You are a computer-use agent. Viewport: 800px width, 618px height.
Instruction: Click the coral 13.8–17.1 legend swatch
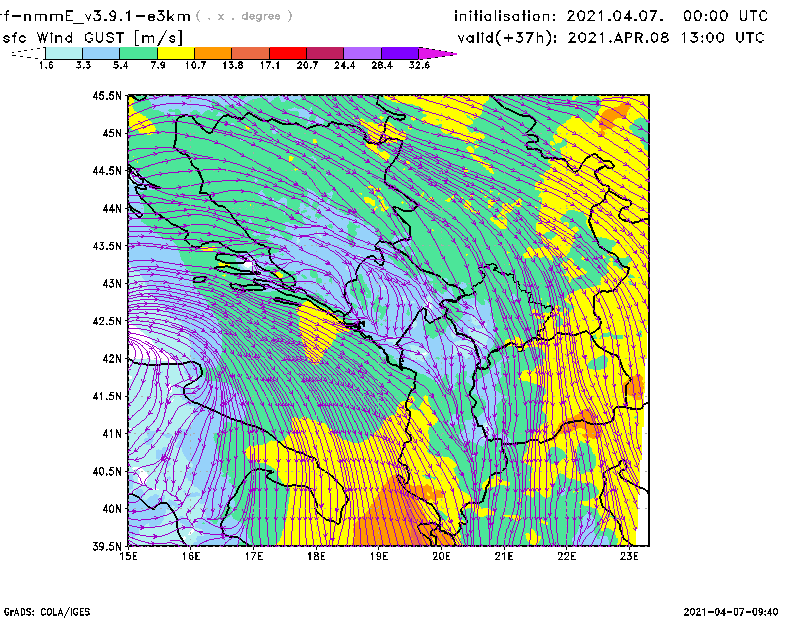click(x=251, y=53)
